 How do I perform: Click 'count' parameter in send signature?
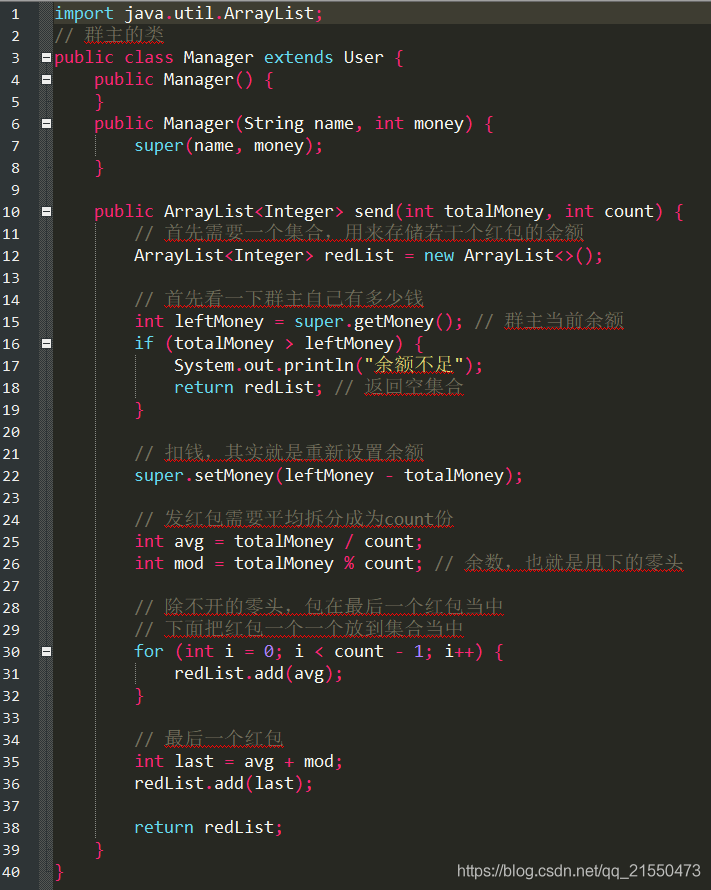[x=629, y=212]
